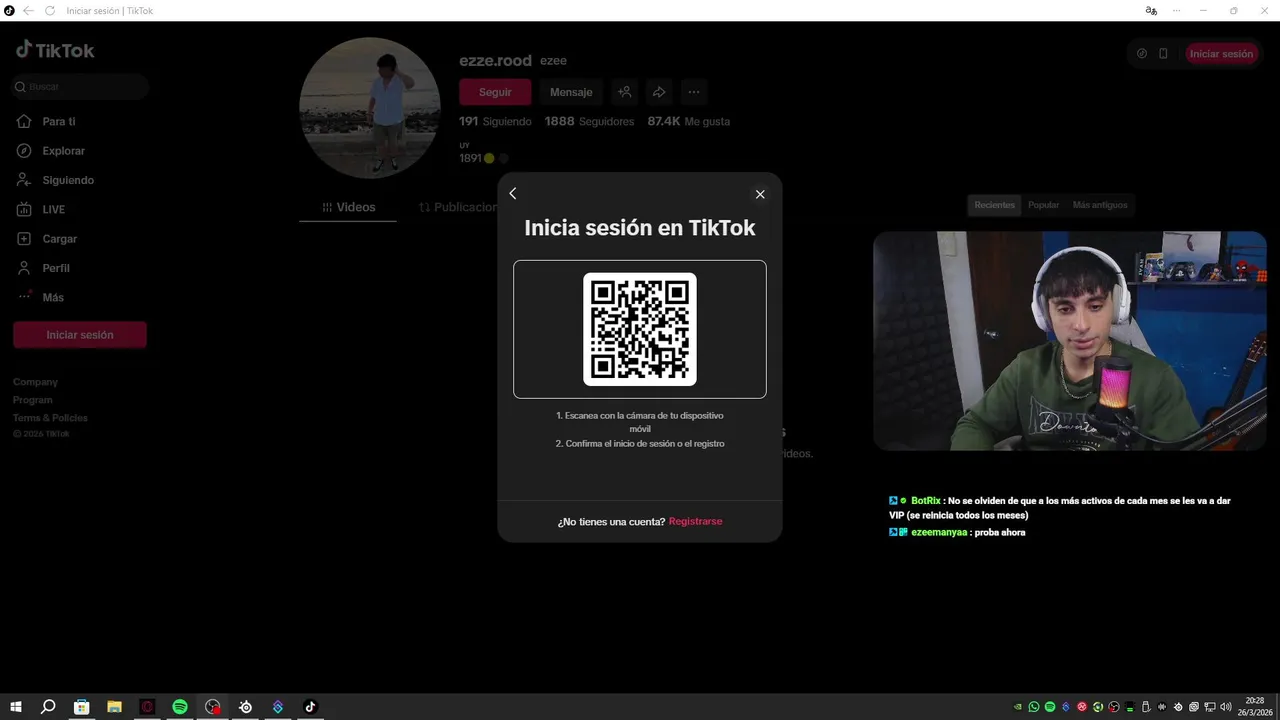Sort videos by Recientes

point(995,205)
